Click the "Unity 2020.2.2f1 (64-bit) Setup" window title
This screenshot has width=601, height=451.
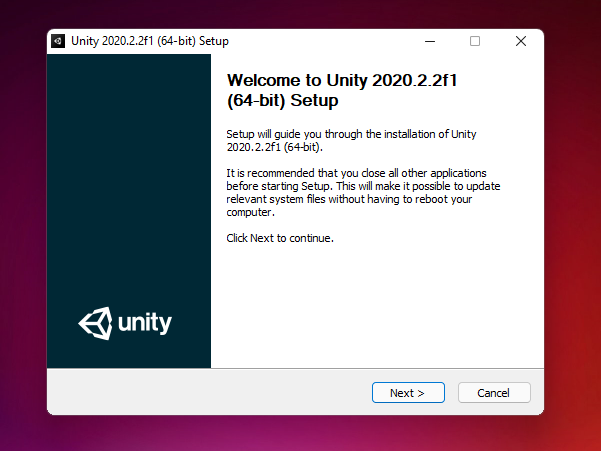click(x=150, y=41)
